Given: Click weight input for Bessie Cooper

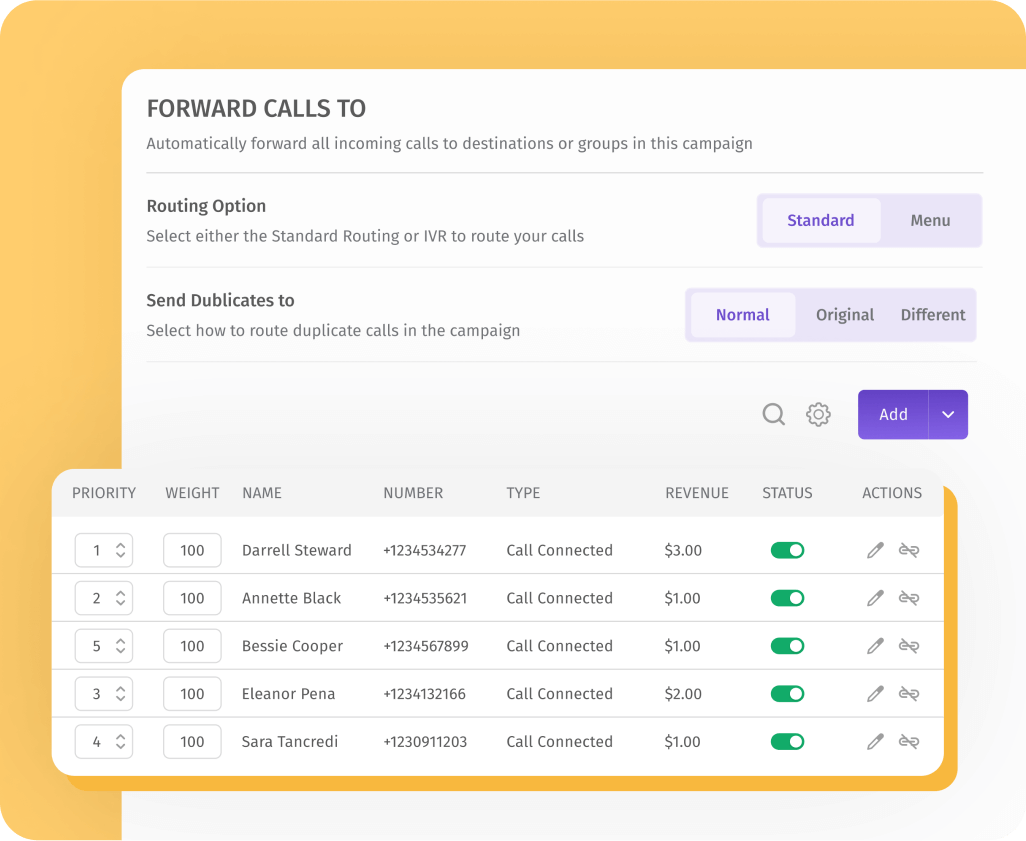Looking at the screenshot, I should (x=192, y=646).
